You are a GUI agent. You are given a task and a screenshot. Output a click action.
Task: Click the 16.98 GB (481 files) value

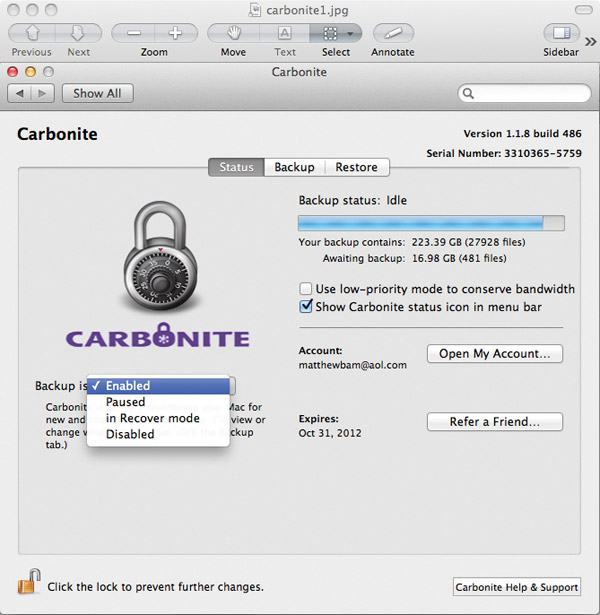[x=459, y=258]
